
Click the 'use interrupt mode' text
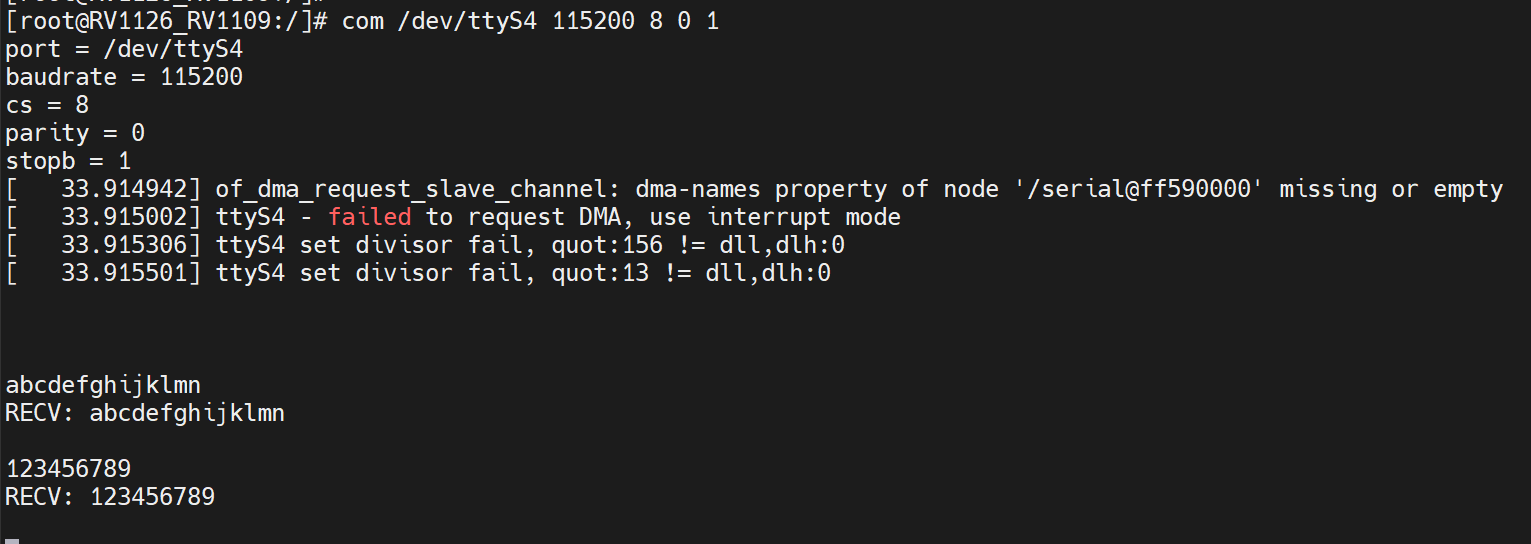coord(768,217)
